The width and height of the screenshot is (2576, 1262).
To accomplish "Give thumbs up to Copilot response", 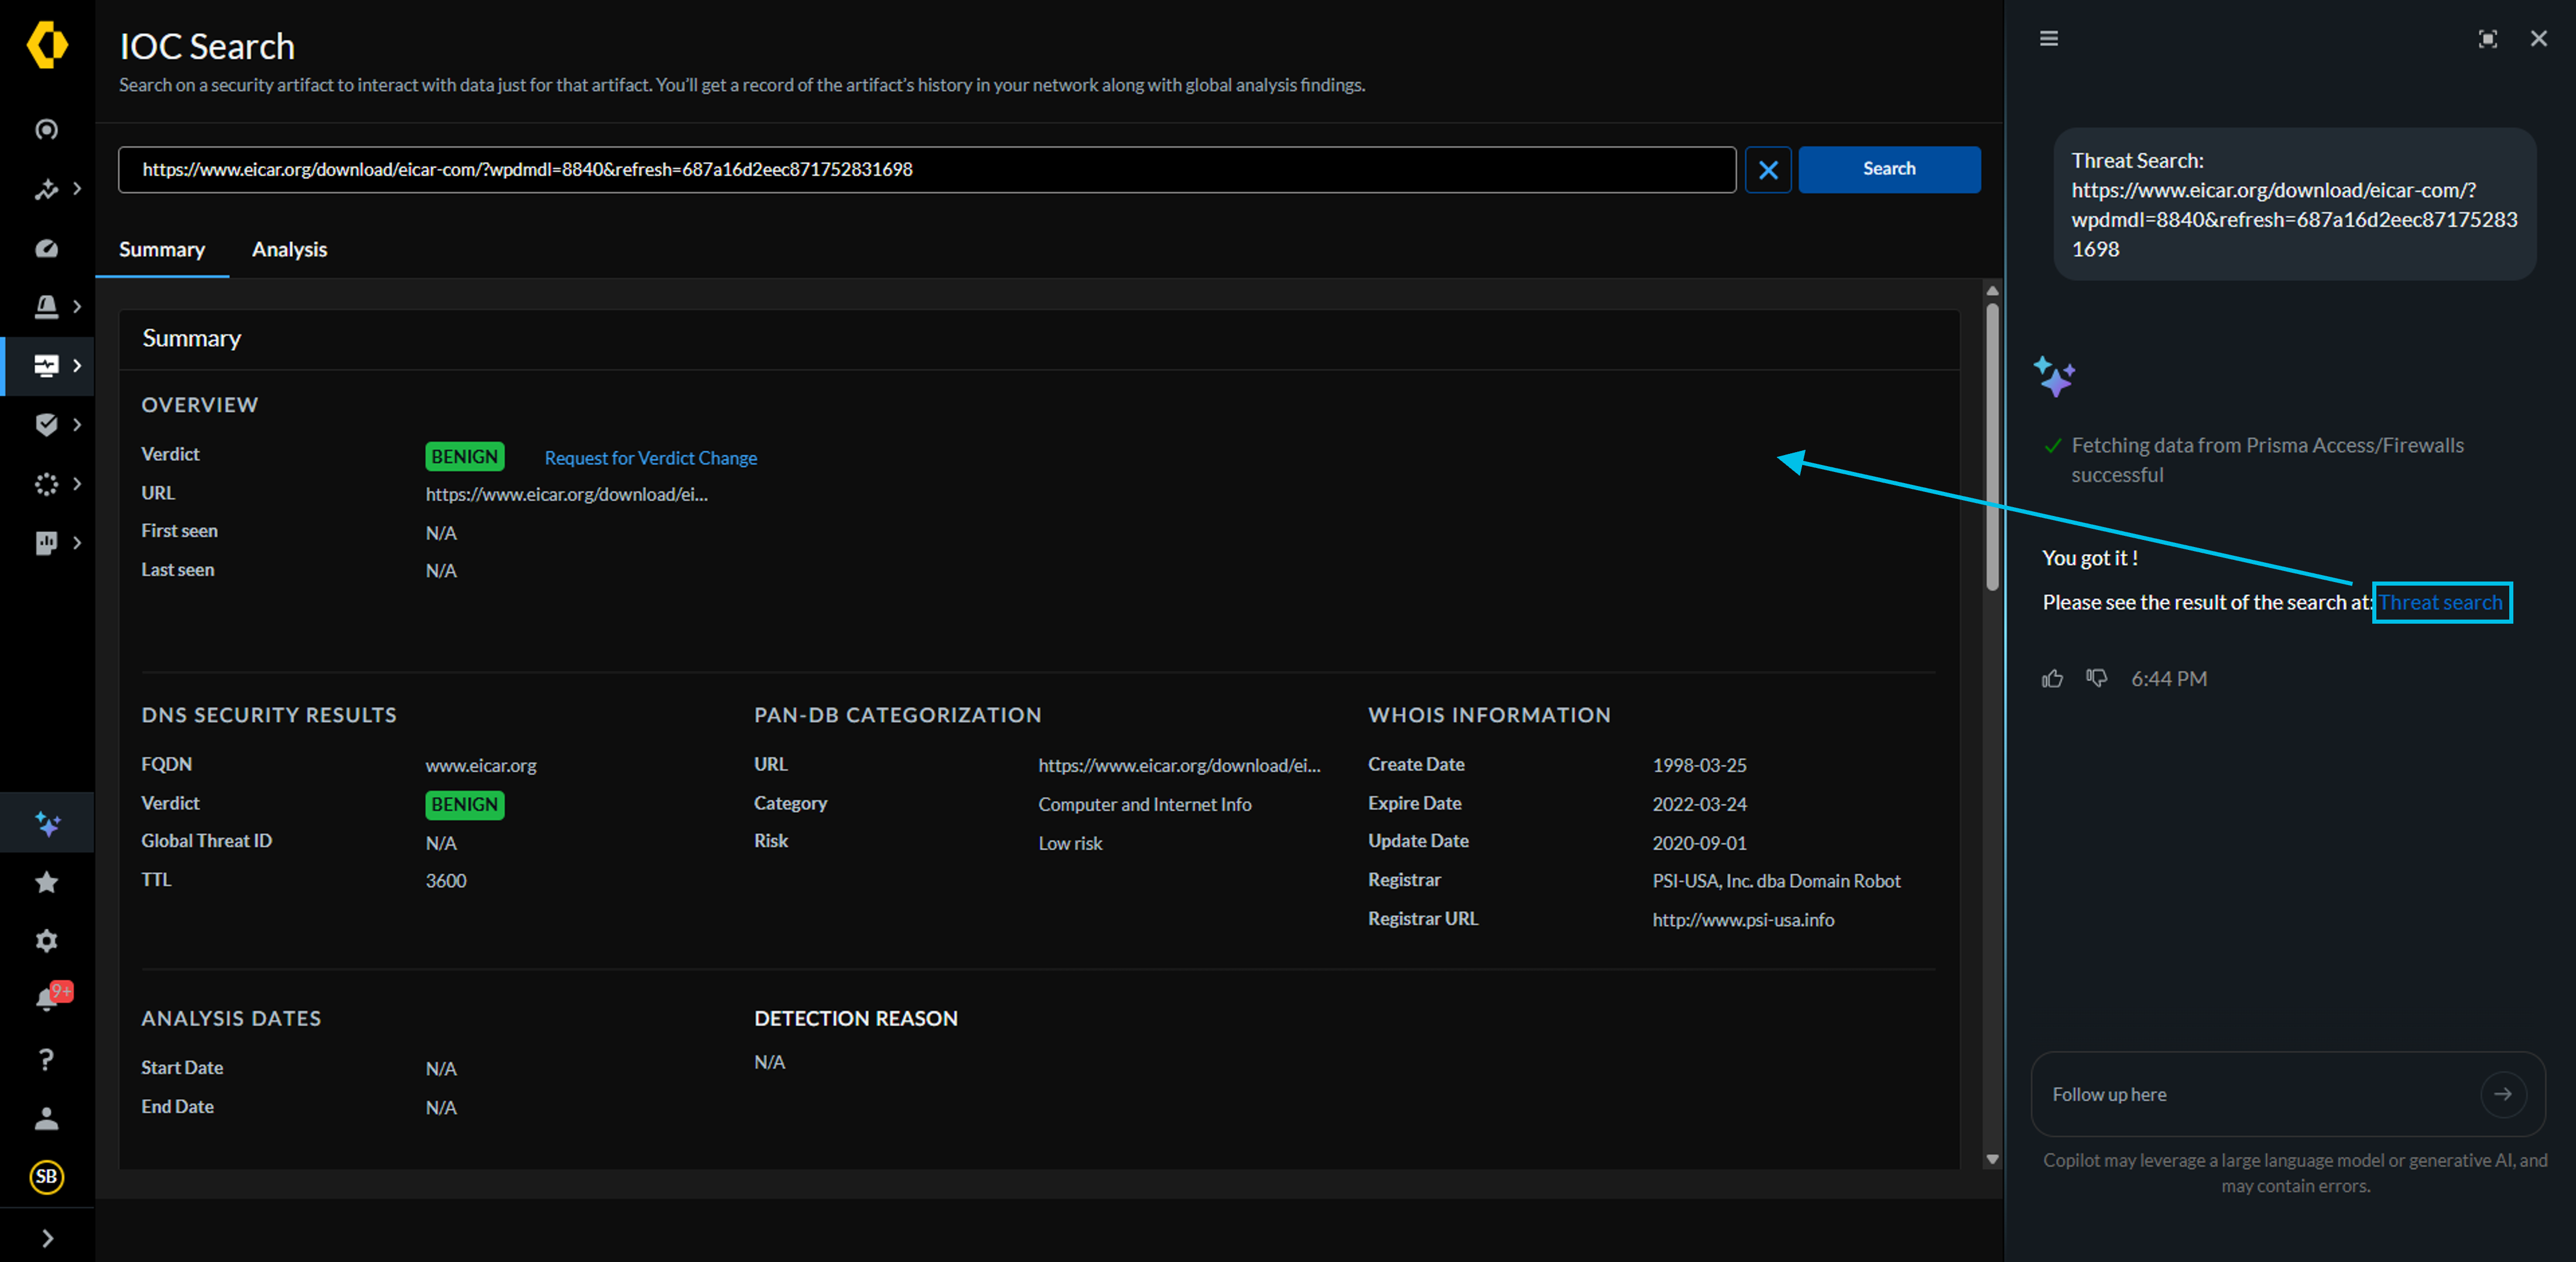I will [x=2053, y=679].
